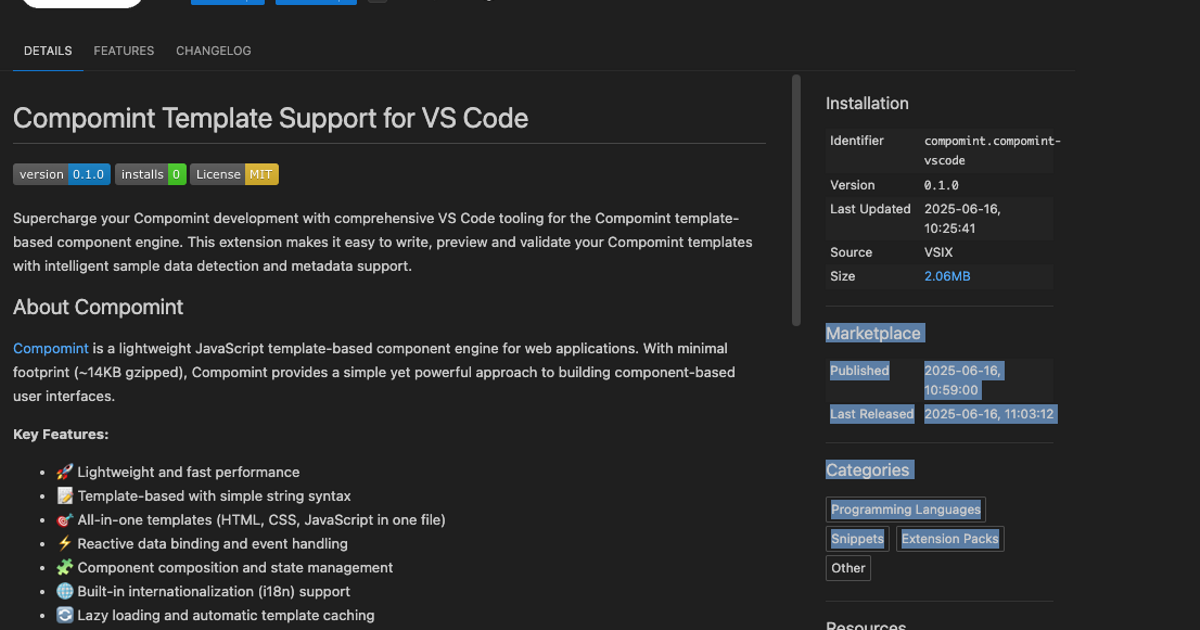Click the globe emoji beside internationalization support
1200x630 pixels.
tap(65, 592)
